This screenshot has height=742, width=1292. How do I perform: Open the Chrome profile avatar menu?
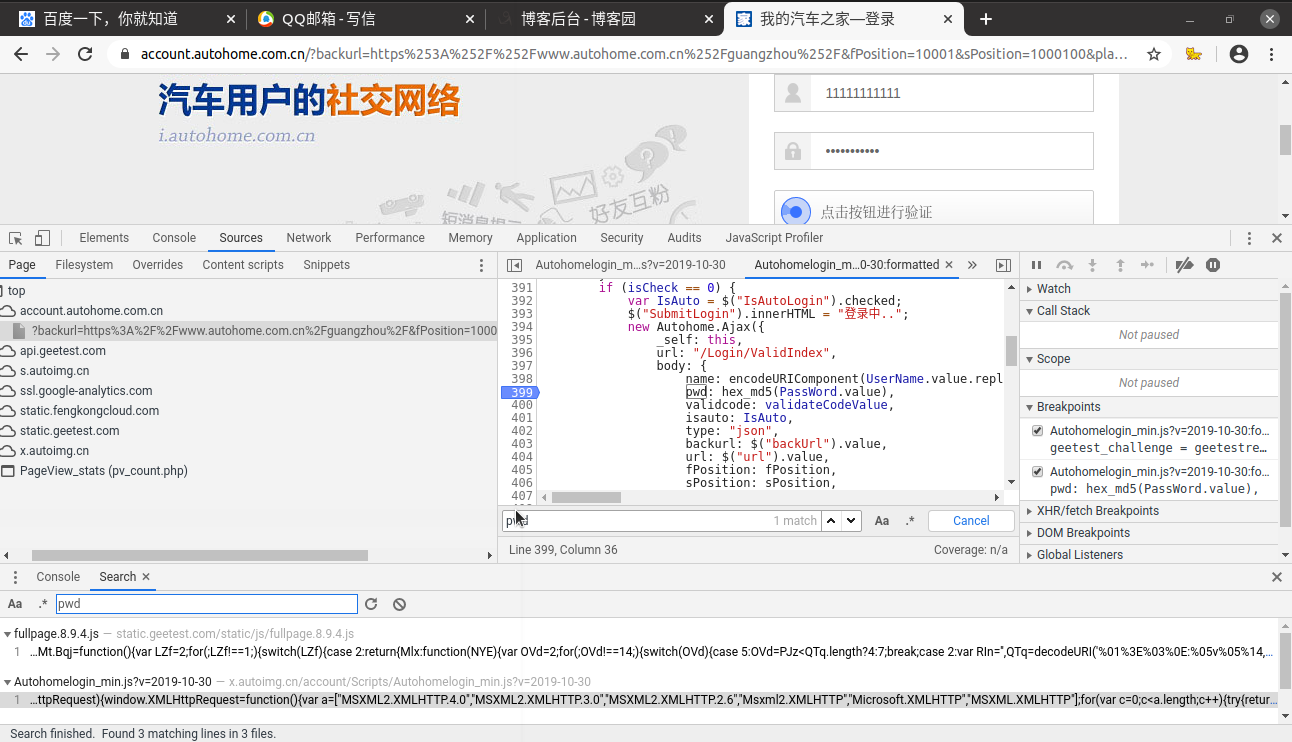1239,55
